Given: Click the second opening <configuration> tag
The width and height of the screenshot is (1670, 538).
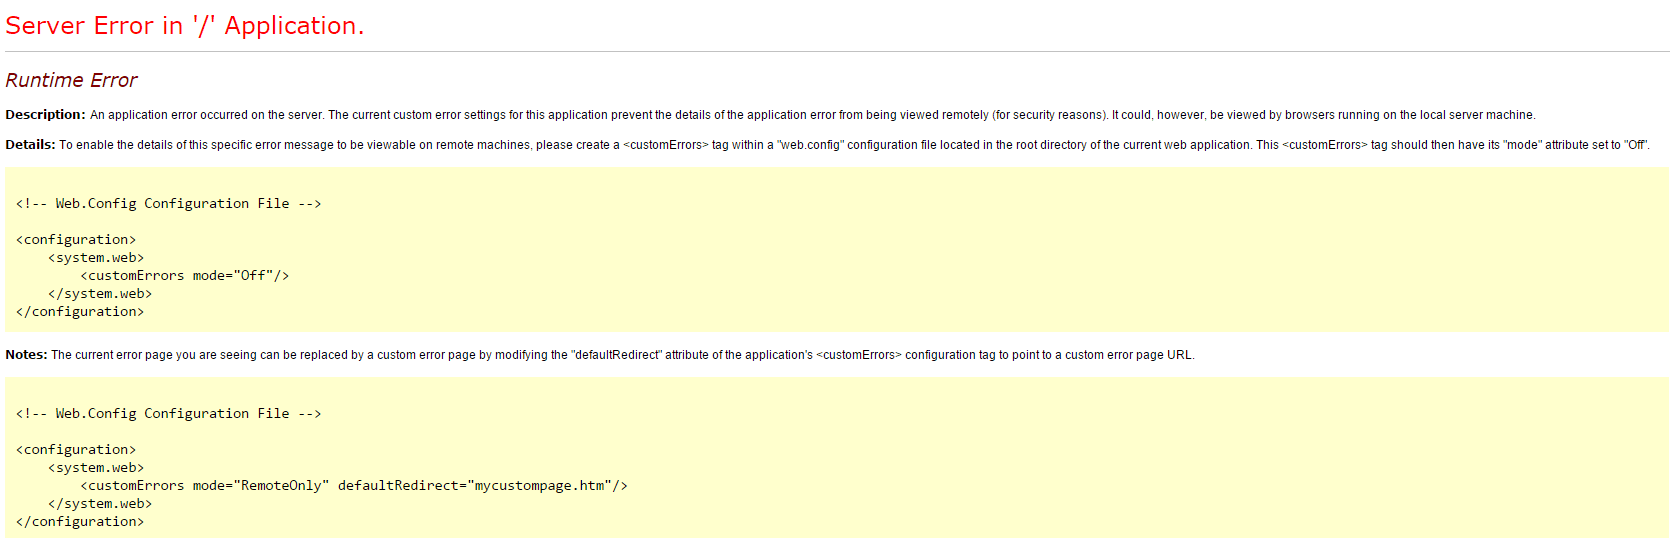Looking at the screenshot, I should pyautogui.click(x=76, y=450).
